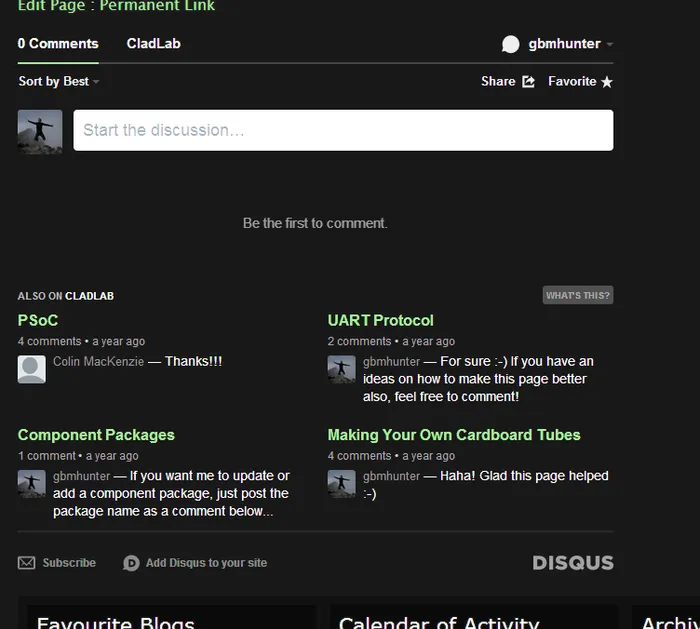Click your avatar beside the comment box
This screenshot has height=629, width=700.
tap(40, 131)
